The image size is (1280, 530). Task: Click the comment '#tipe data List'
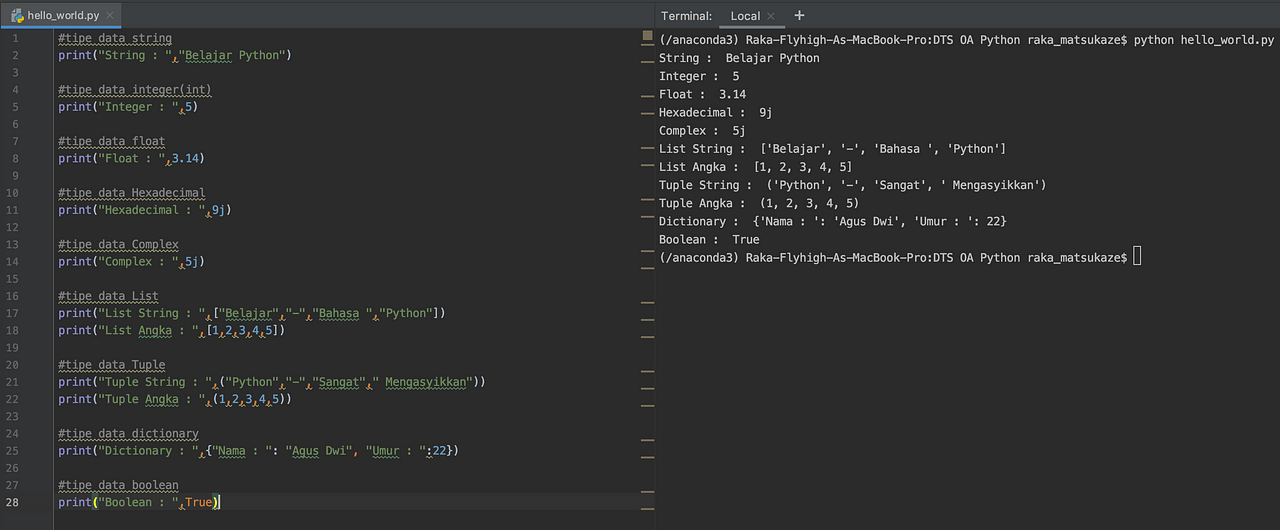[x=108, y=296]
